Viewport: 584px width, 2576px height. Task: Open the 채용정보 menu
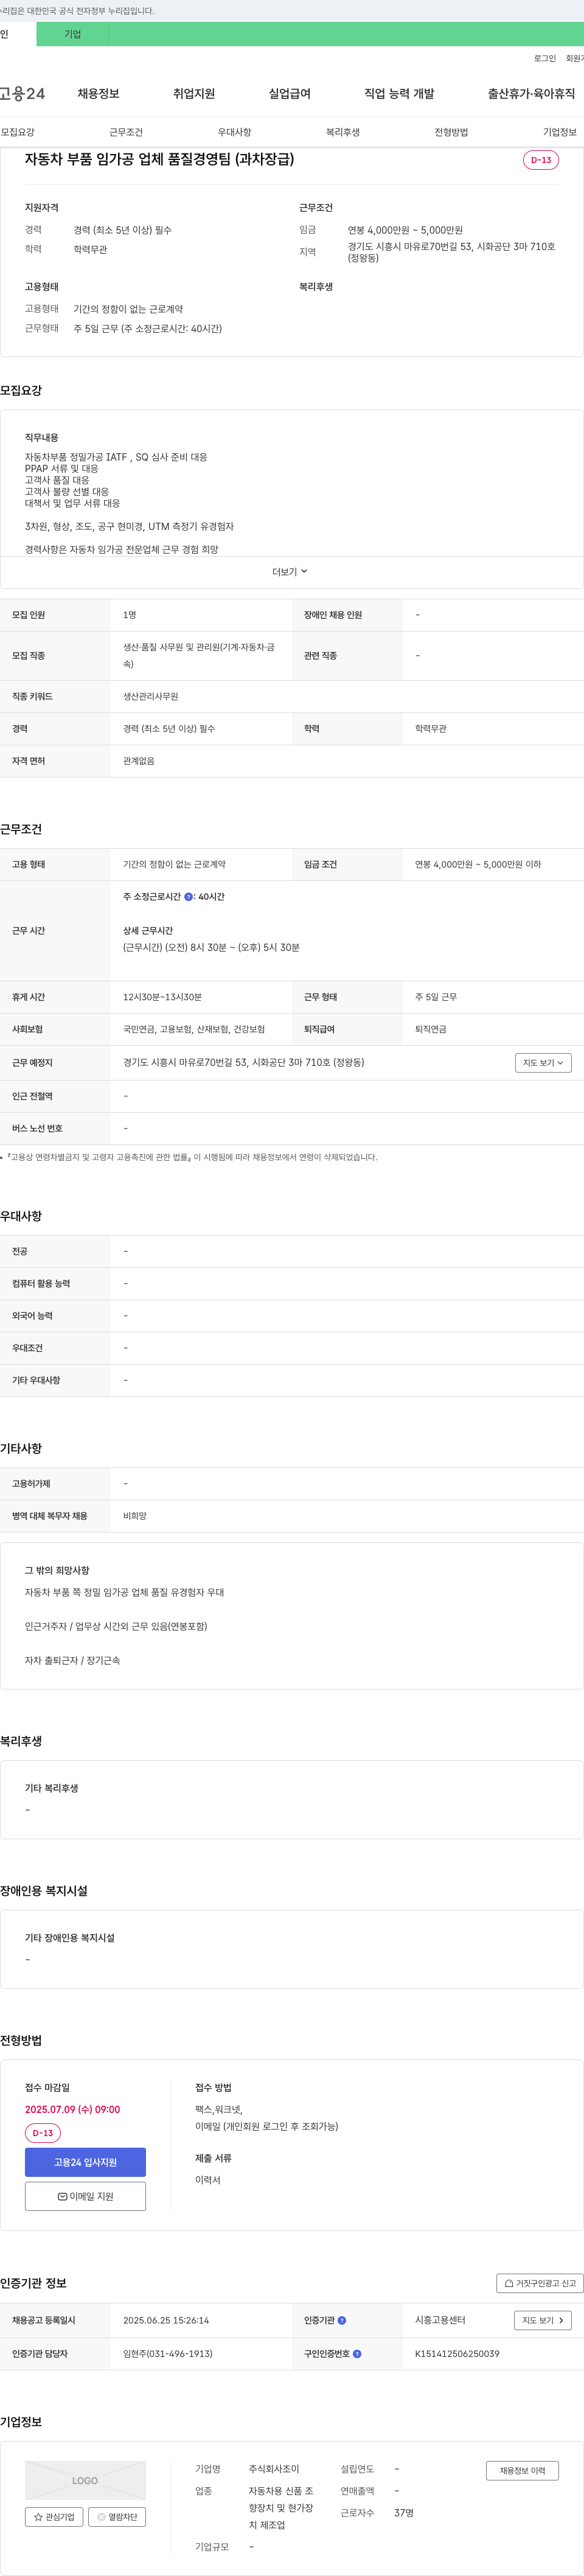(x=98, y=93)
